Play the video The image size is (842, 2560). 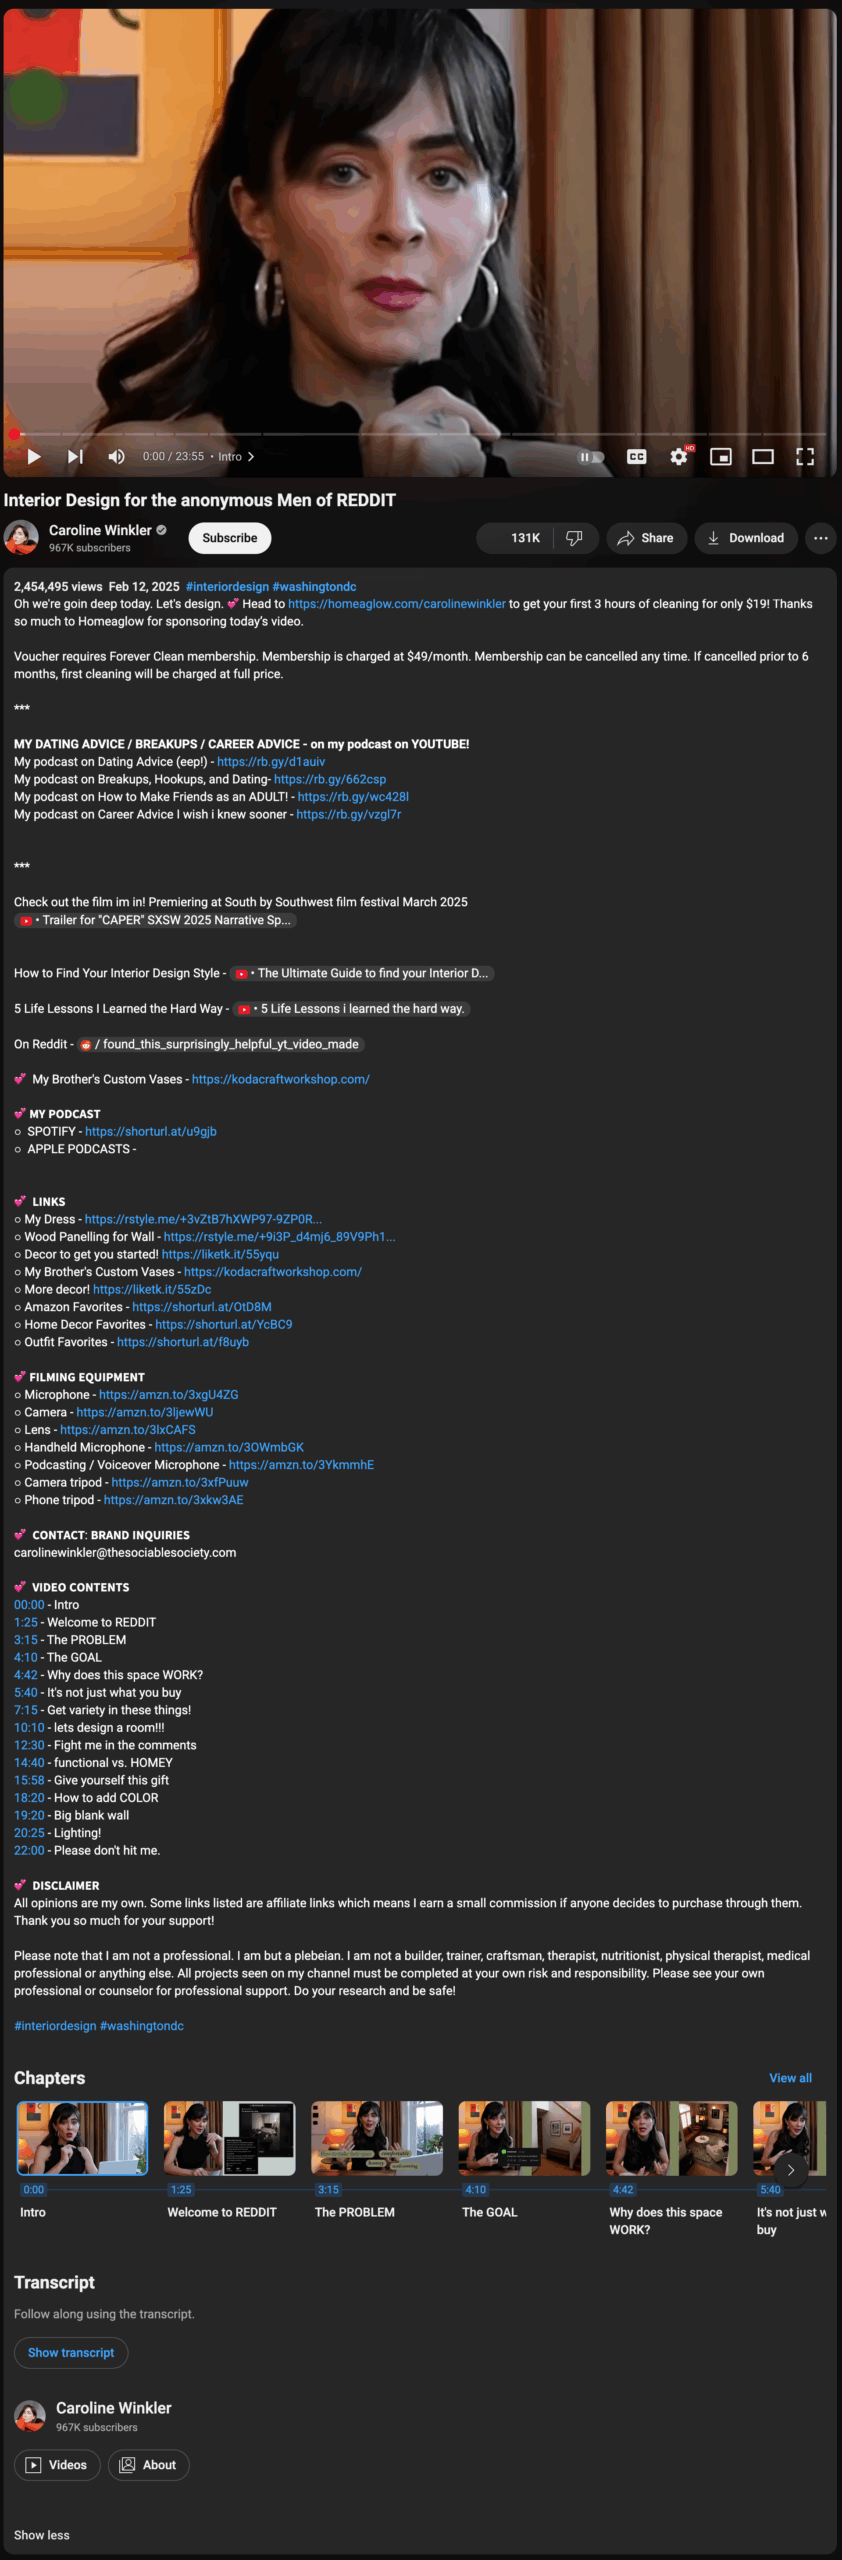click(x=34, y=456)
